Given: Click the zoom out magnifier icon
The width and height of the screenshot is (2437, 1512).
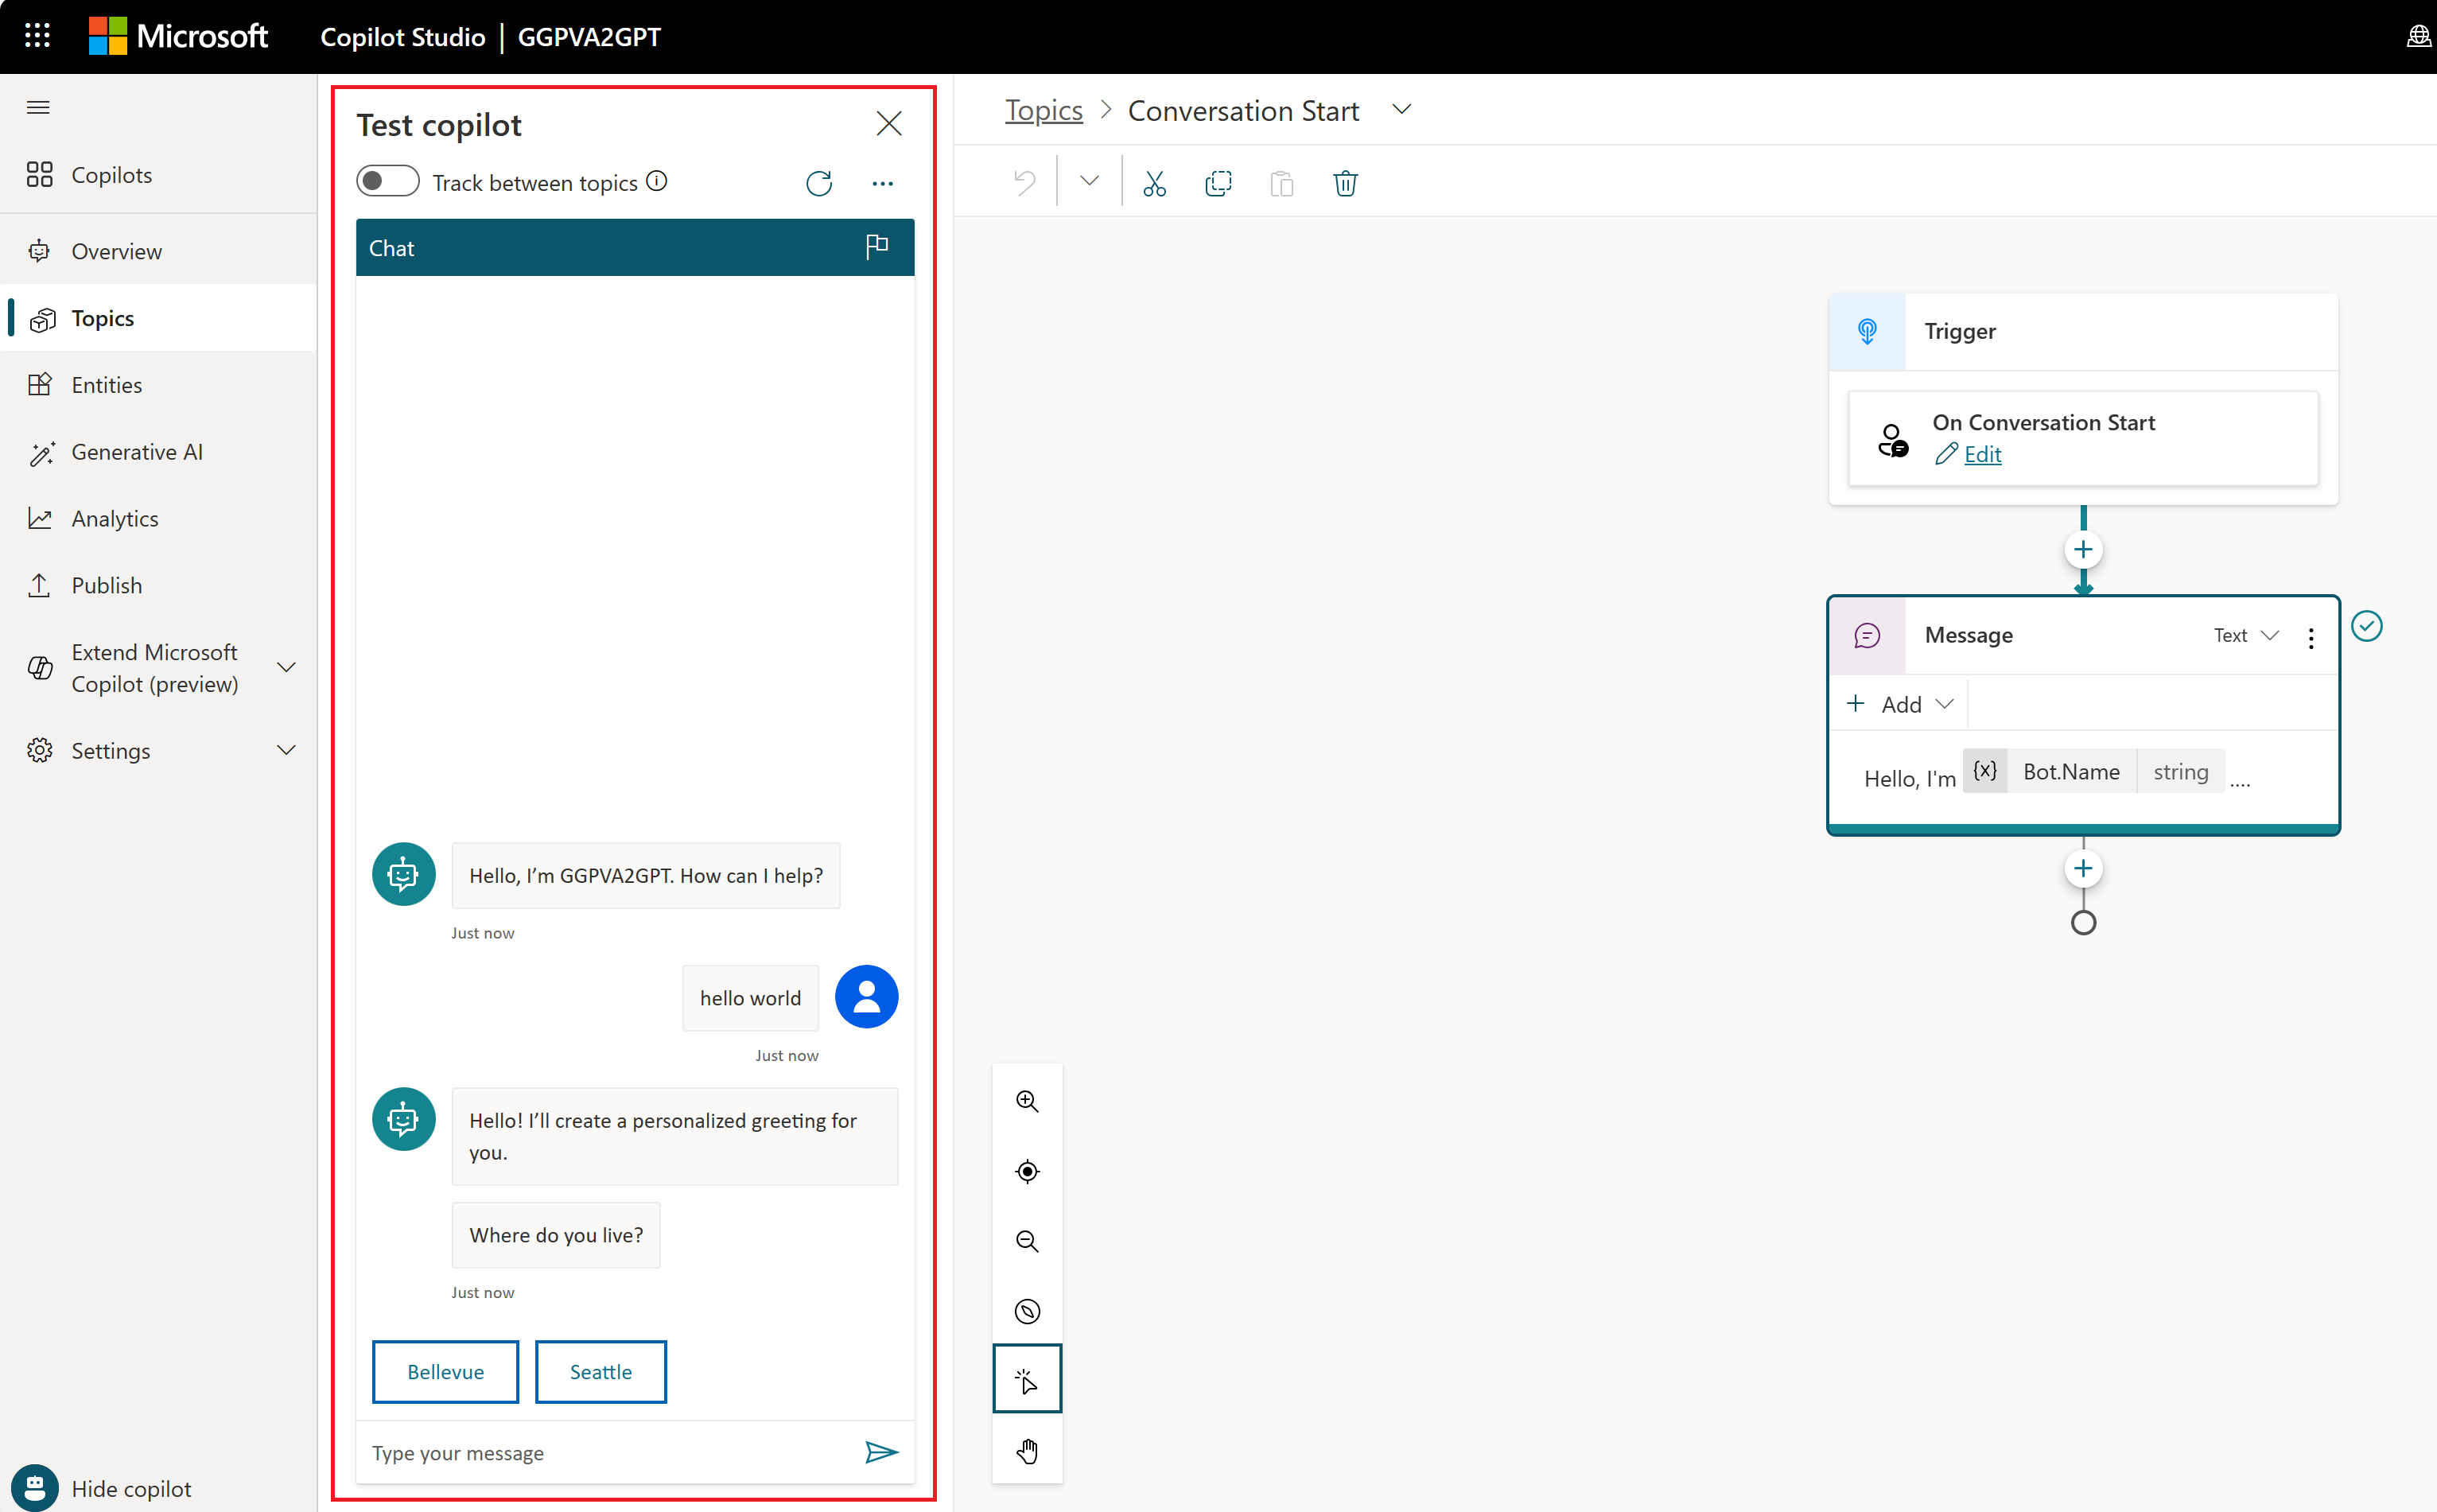Looking at the screenshot, I should click(x=1026, y=1240).
